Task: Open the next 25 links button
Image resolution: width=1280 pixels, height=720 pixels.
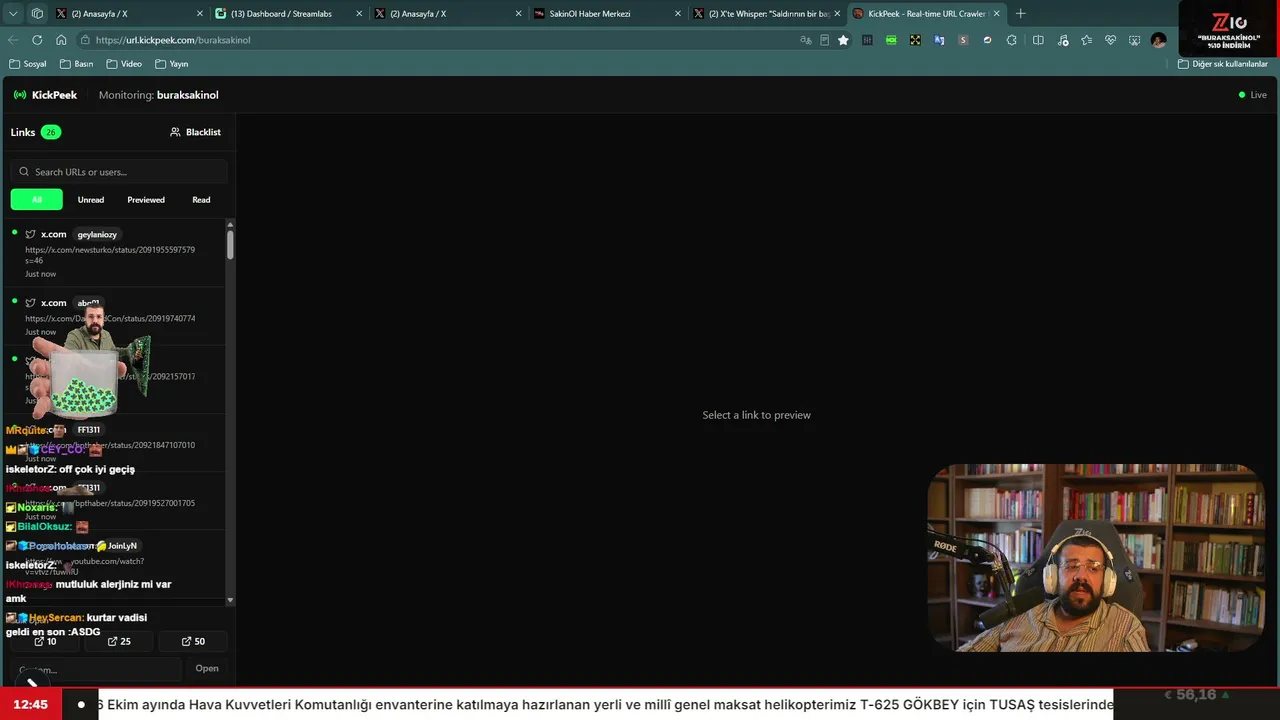Action: point(119,641)
